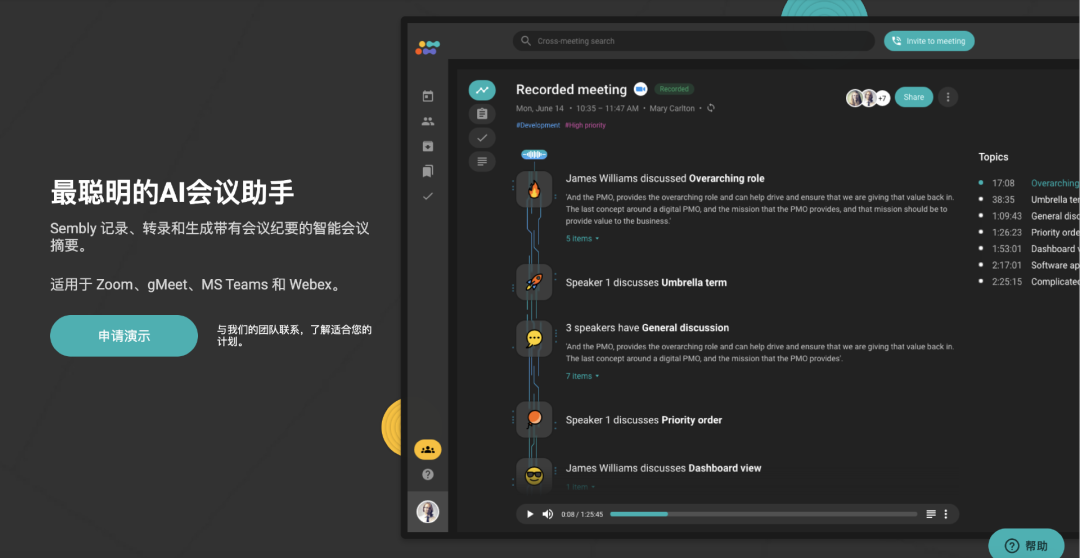Click the yellow group icon in the sidebar

tap(428, 450)
